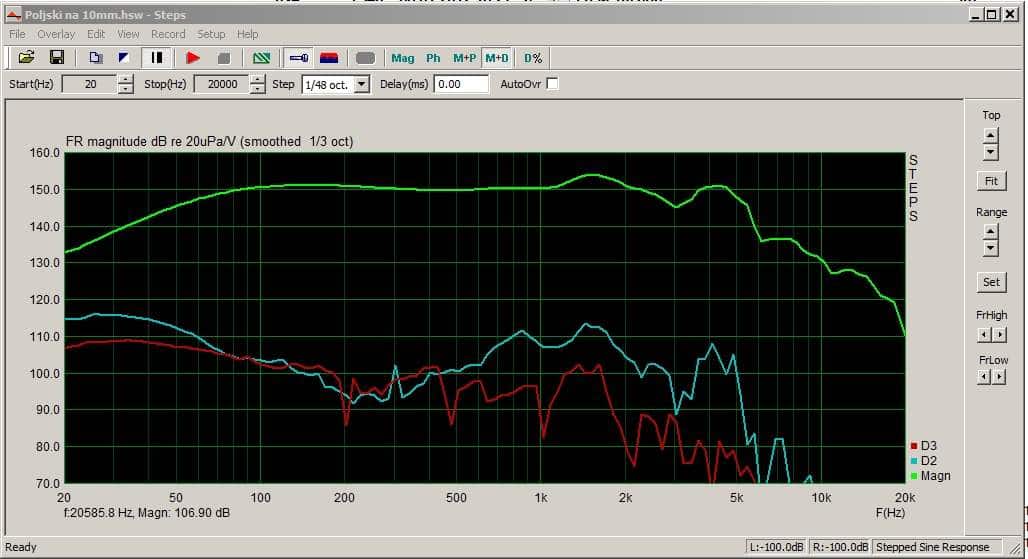Viewport: 1028px width, 559px height.
Task: Open the Help menu
Action: tap(247, 34)
